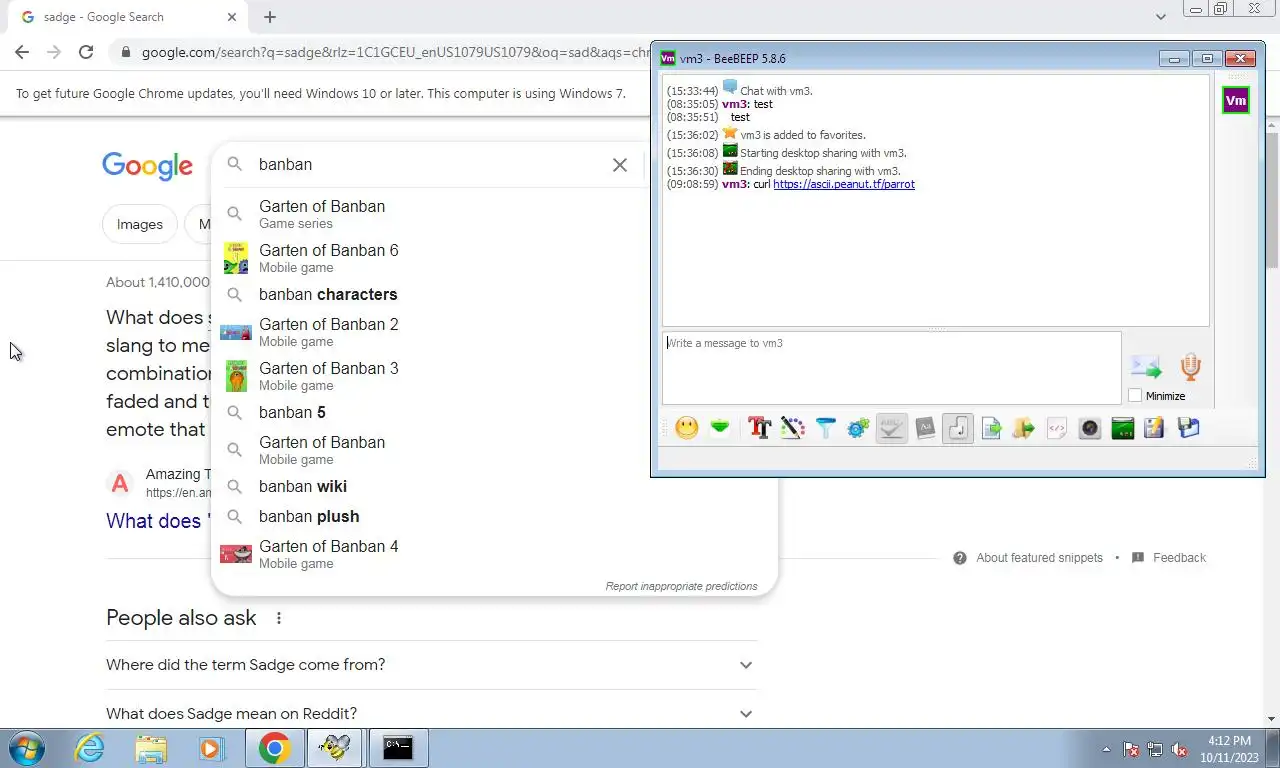Click the Chrome address bar
This screenshot has width=1280, height=768.
click(395, 52)
